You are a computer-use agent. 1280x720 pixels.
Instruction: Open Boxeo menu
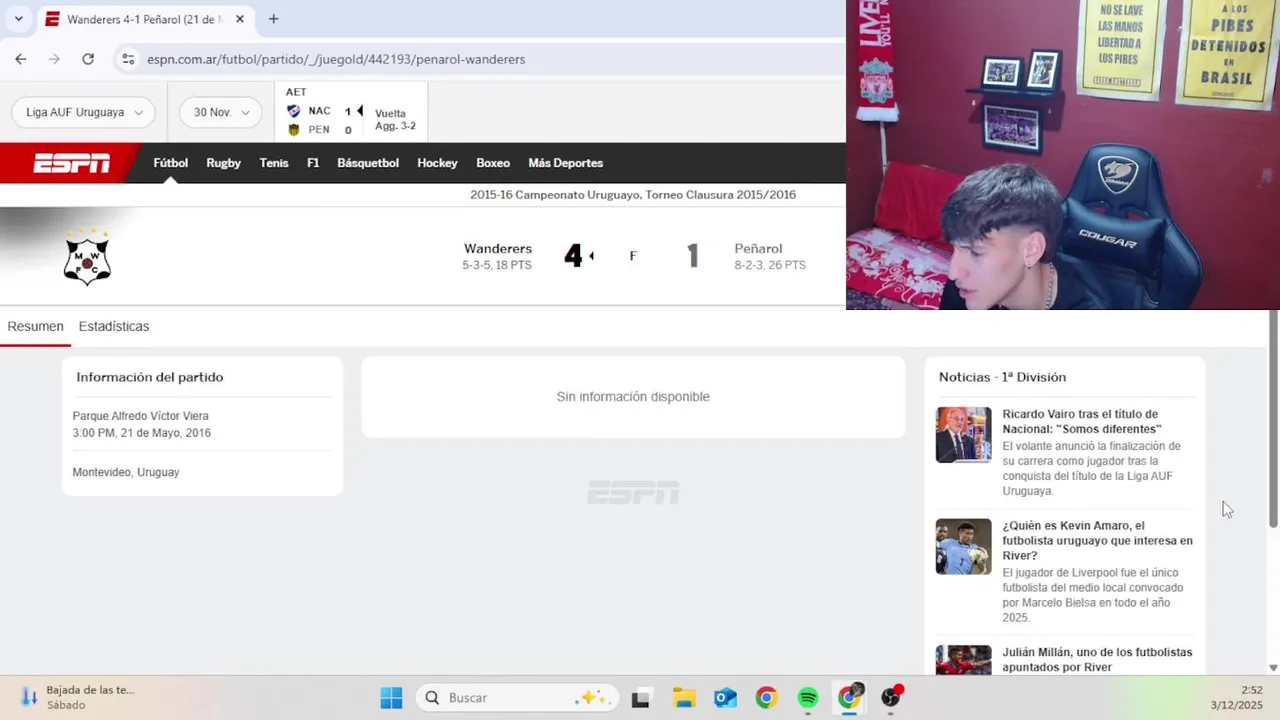(x=493, y=163)
